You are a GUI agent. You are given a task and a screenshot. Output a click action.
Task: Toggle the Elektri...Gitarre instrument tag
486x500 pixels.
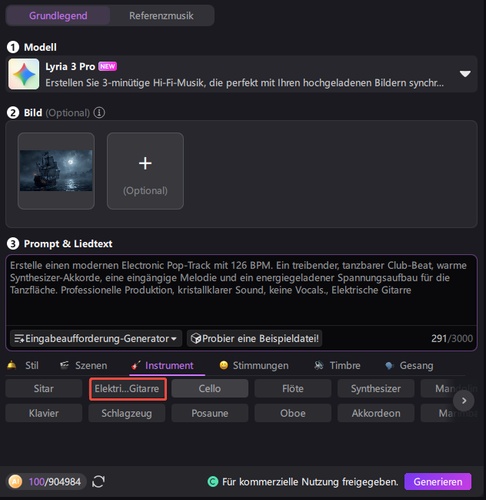point(127,389)
